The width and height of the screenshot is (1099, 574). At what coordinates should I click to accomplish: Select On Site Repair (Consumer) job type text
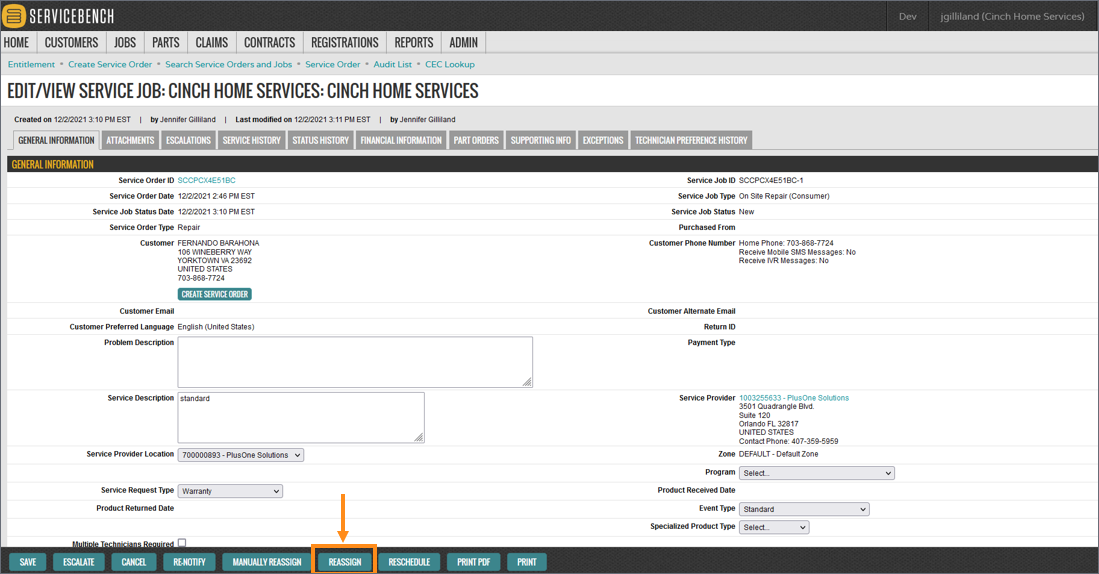click(784, 196)
